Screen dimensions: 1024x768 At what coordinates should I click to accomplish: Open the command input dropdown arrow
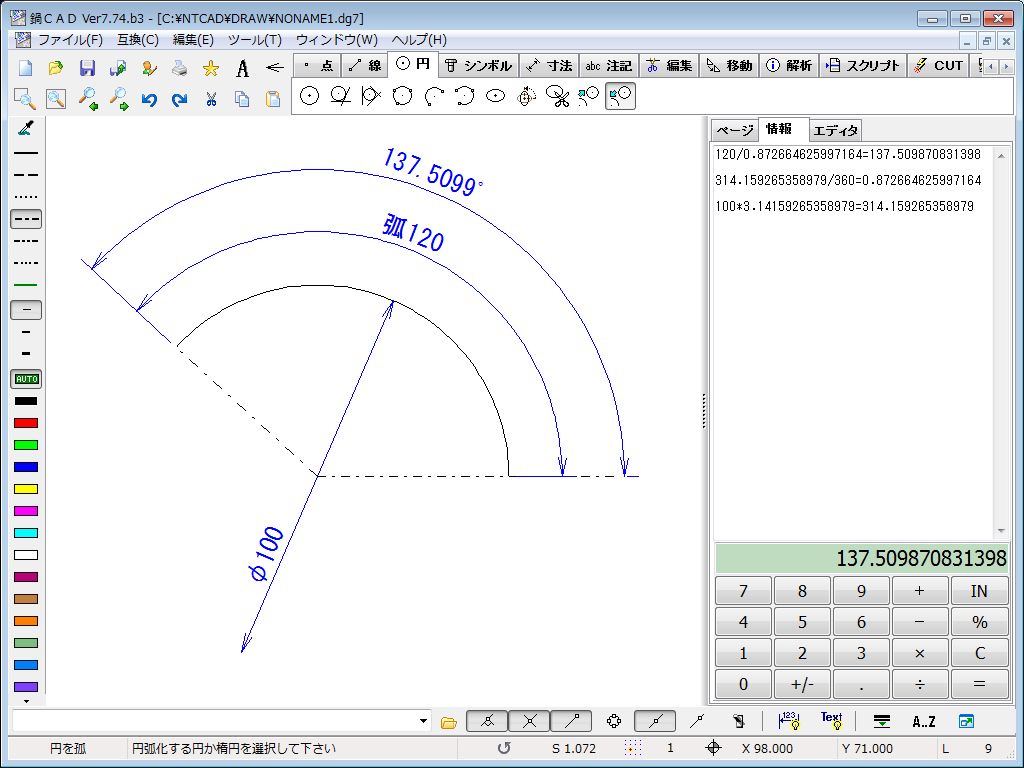pyautogui.click(x=423, y=722)
